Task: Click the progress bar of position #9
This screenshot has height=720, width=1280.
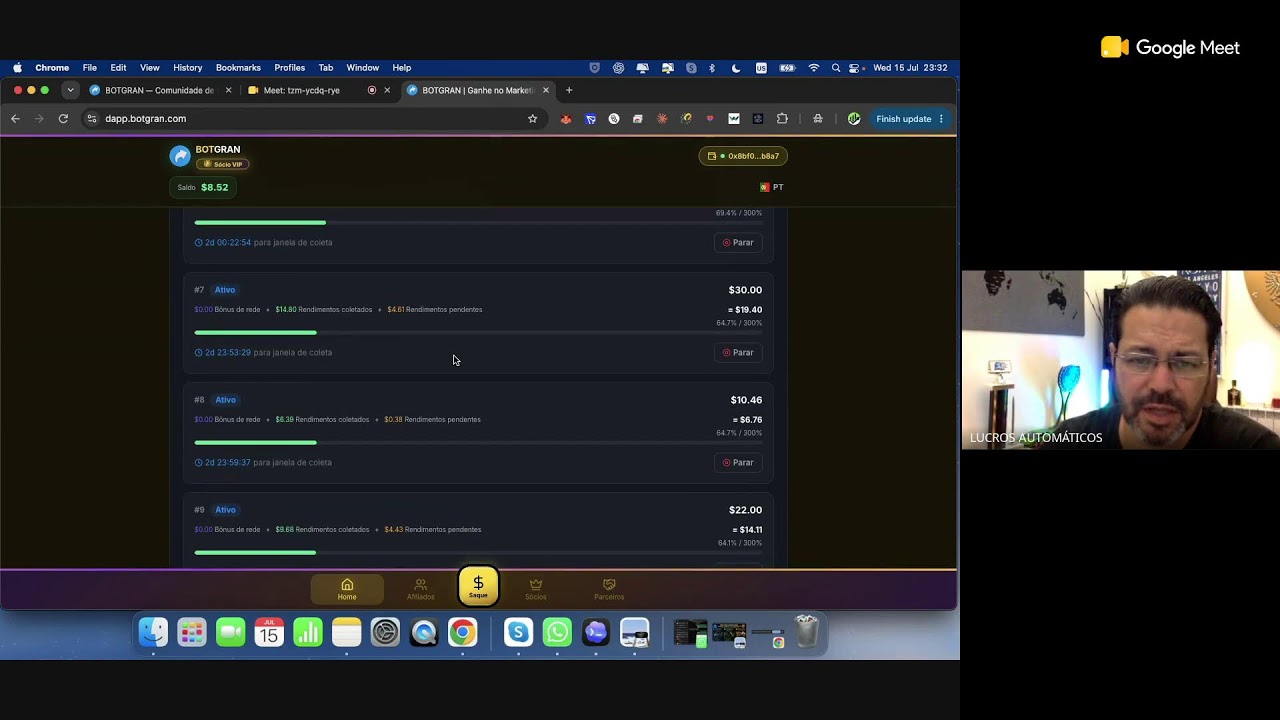Action: coord(478,552)
